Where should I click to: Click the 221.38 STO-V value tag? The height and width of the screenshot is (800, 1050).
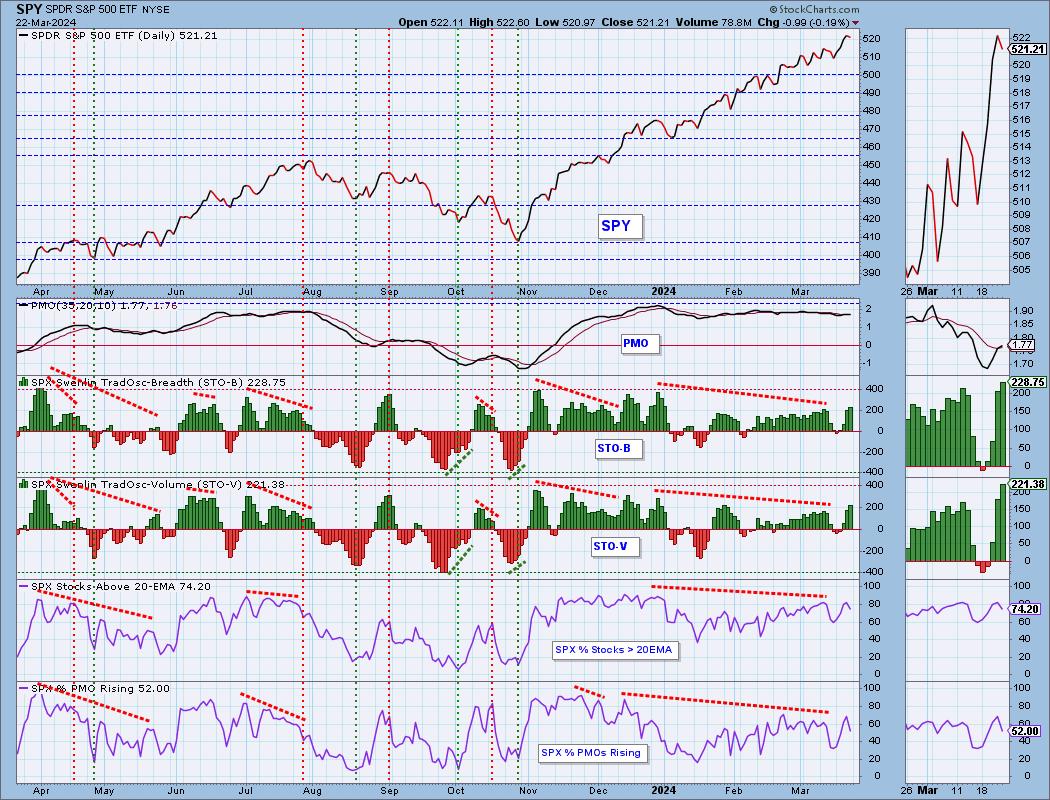[x=1028, y=484]
